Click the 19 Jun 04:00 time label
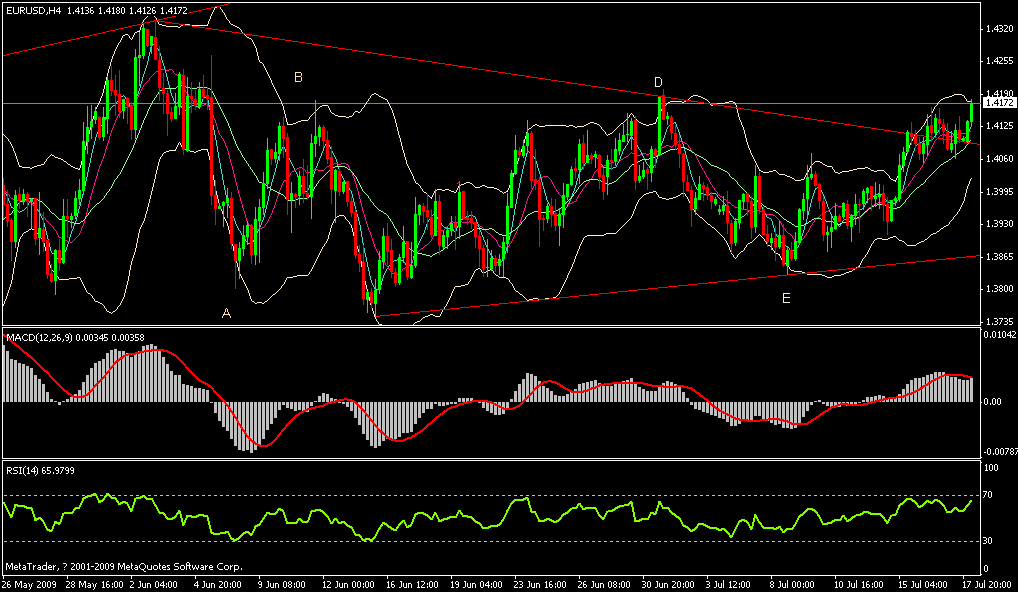1018x592 pixels. 477,585
